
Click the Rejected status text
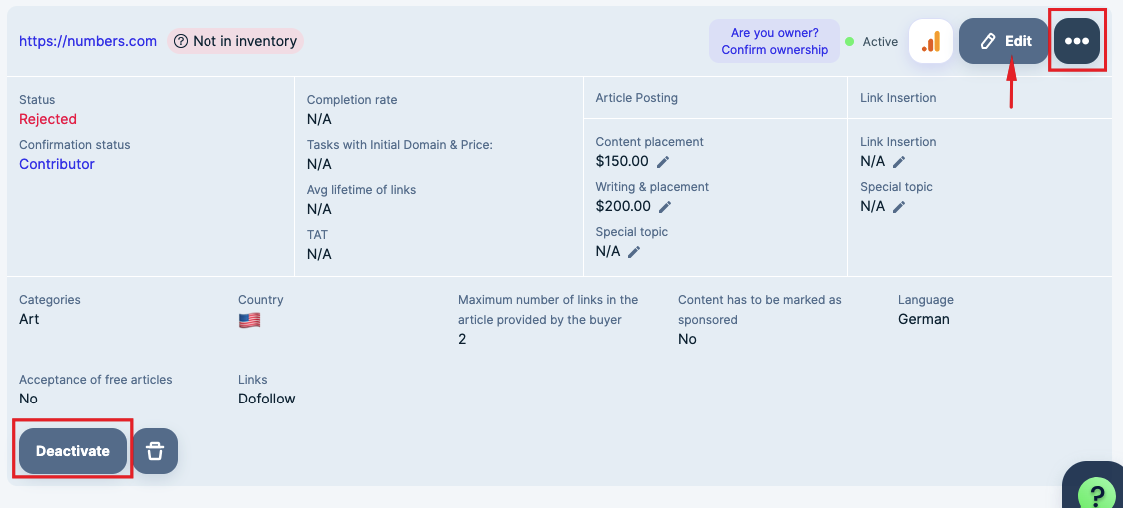48,119
